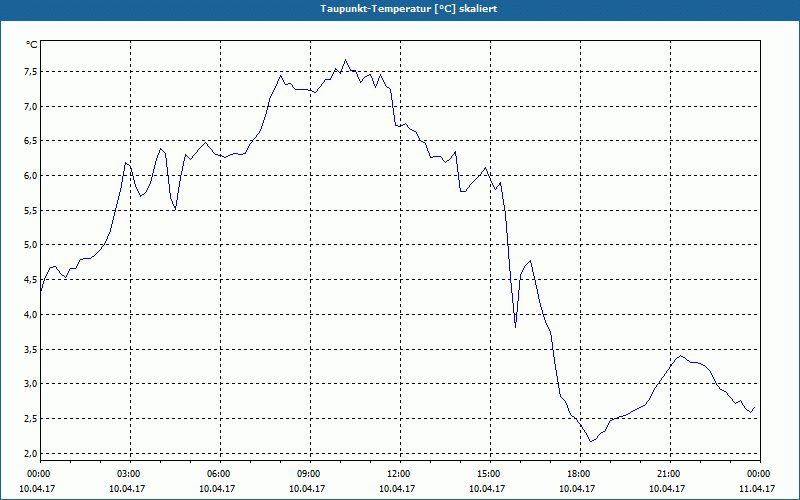800x500 pixels.
Task: Click the 6,0 y-axis value
Action: point(32,176)
